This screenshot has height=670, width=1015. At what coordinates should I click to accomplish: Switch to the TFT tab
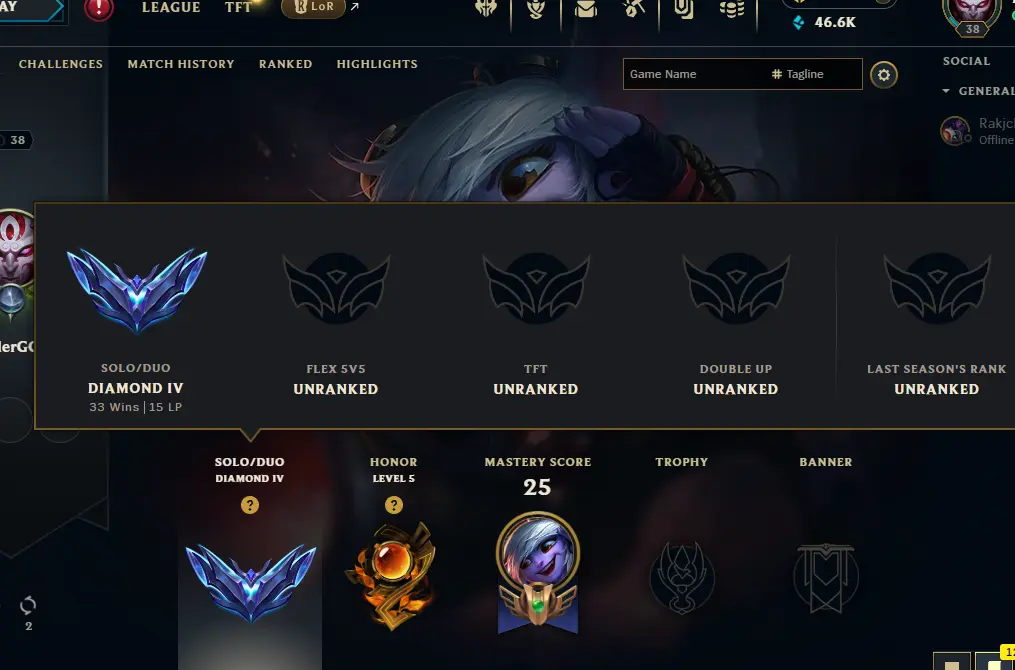pos(238,8)
